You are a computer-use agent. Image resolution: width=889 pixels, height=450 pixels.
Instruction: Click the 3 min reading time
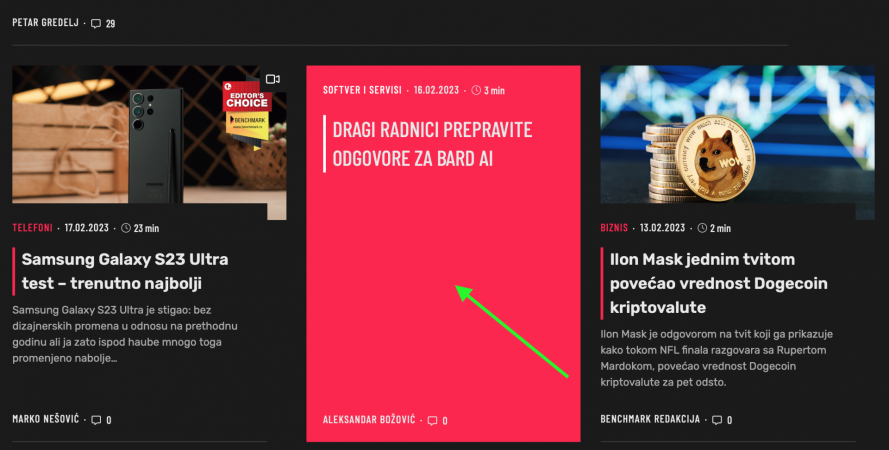tap(494, 91)
